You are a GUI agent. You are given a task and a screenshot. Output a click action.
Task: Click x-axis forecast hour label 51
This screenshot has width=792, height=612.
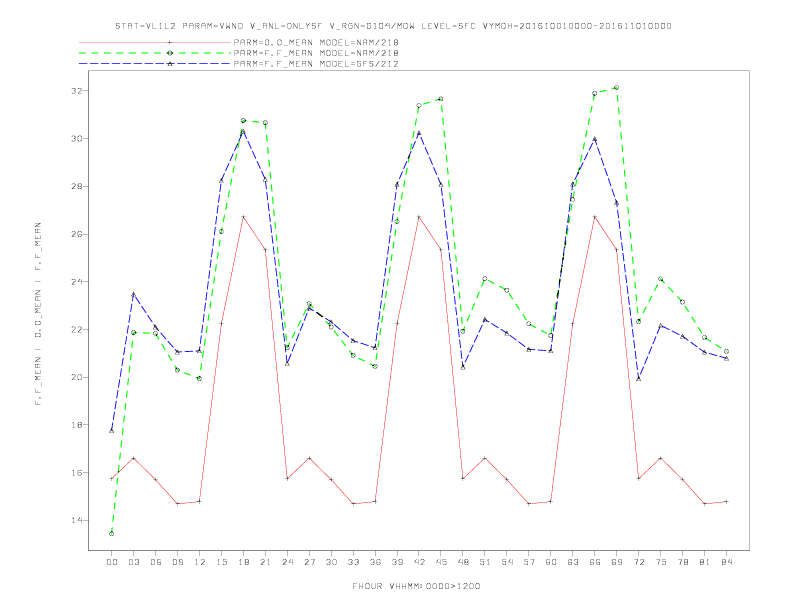coord(485,562)
